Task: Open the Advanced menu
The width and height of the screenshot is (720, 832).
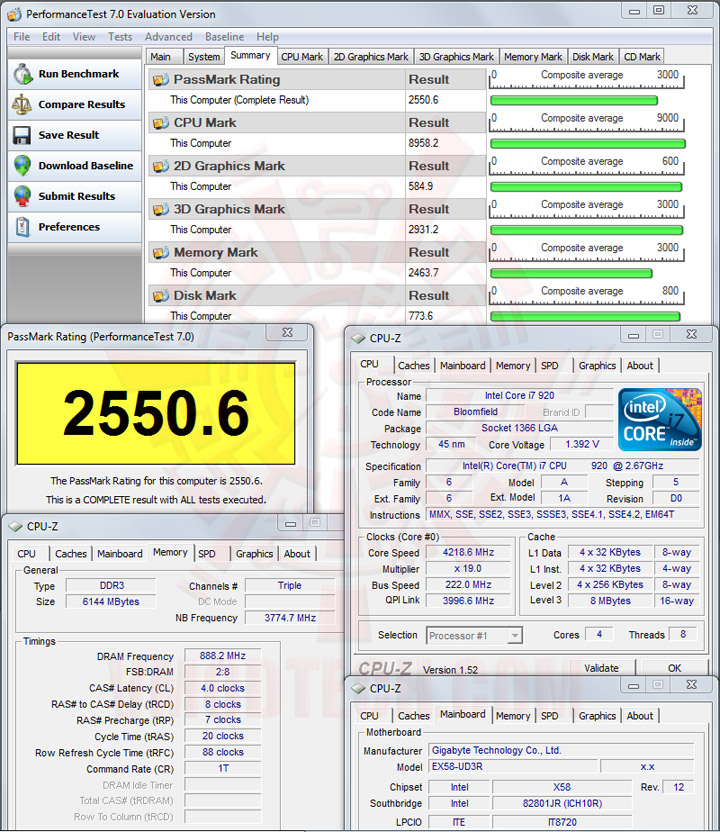Action: point(168,37)
